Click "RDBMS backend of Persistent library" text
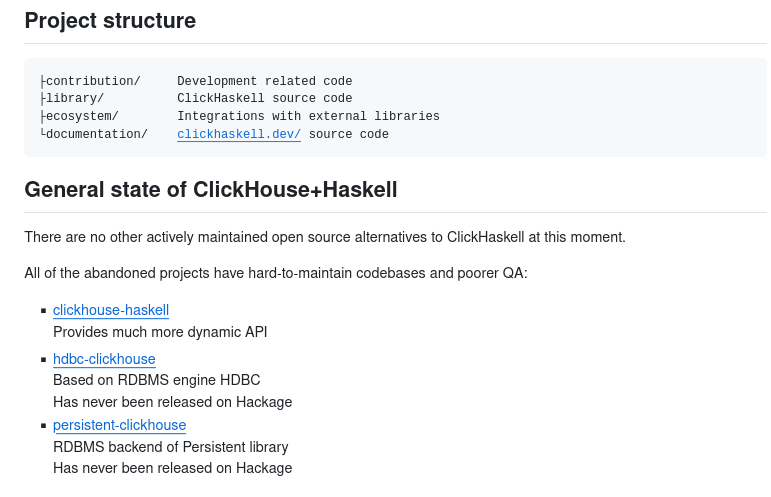 170,447
